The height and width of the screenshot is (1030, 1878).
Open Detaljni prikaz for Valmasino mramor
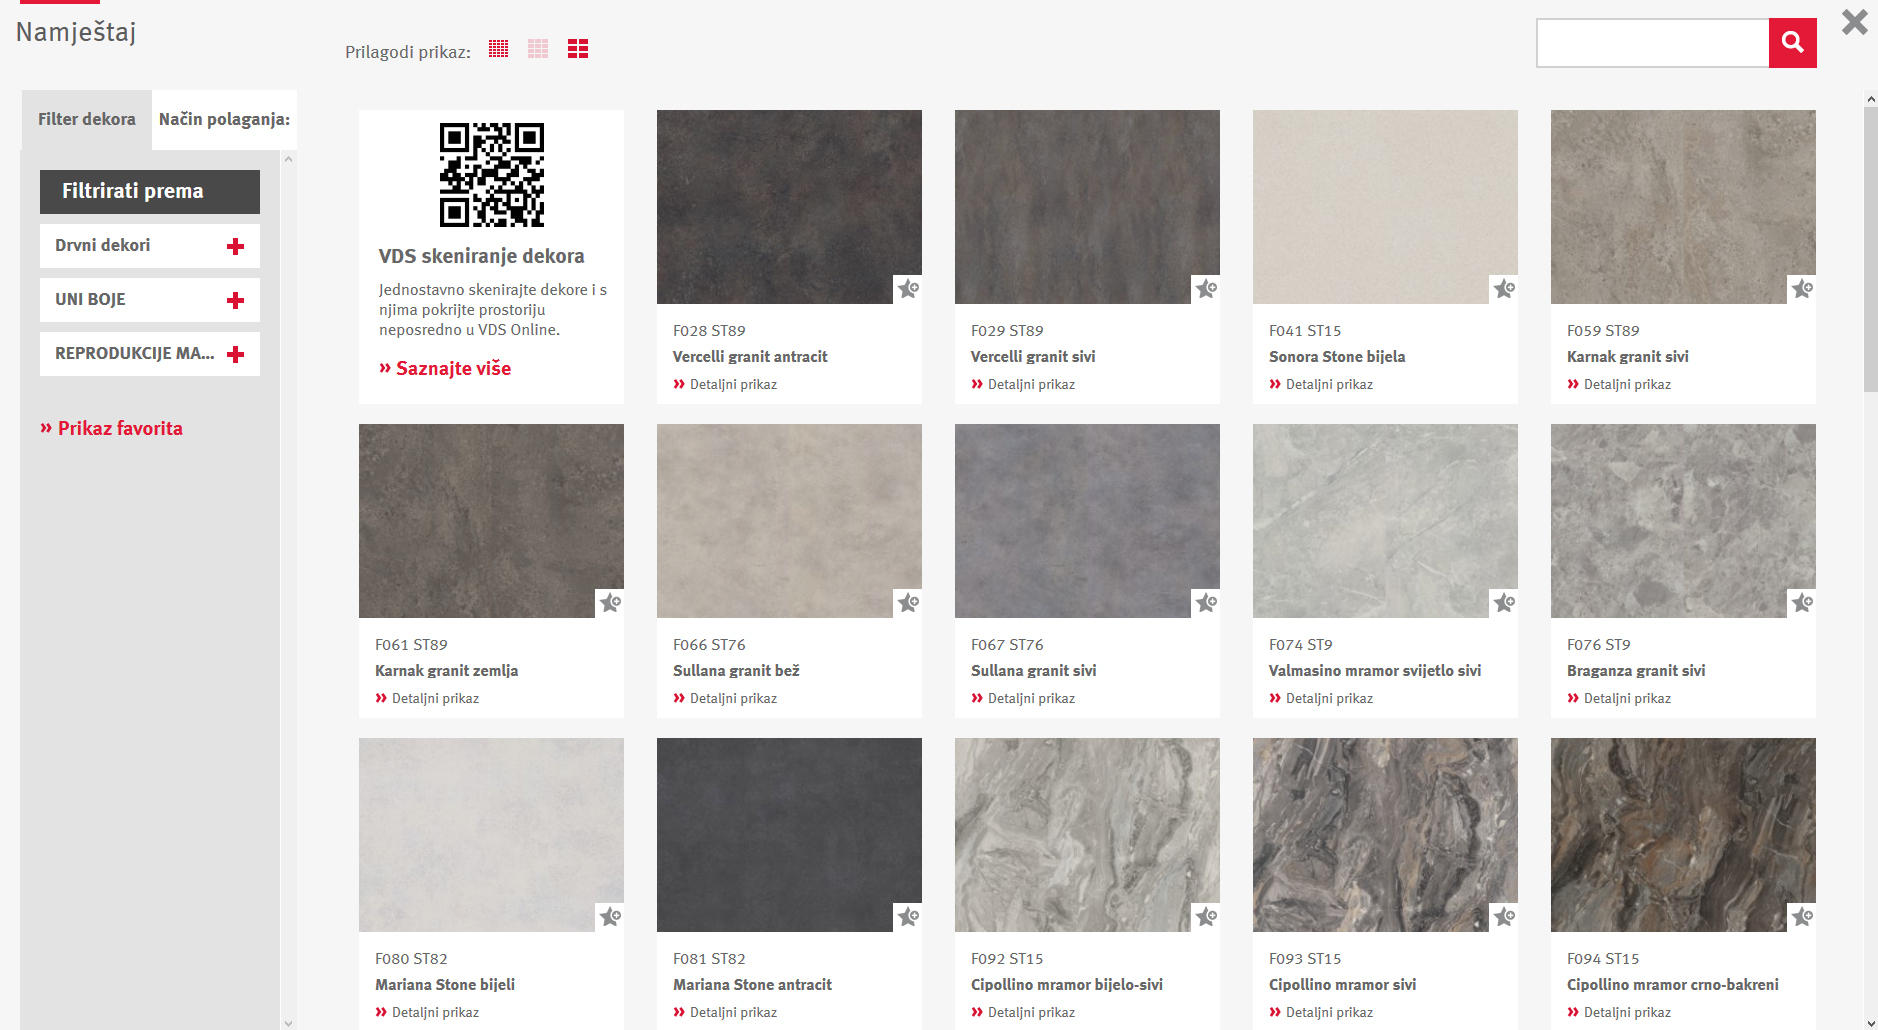click(1321, 698)
